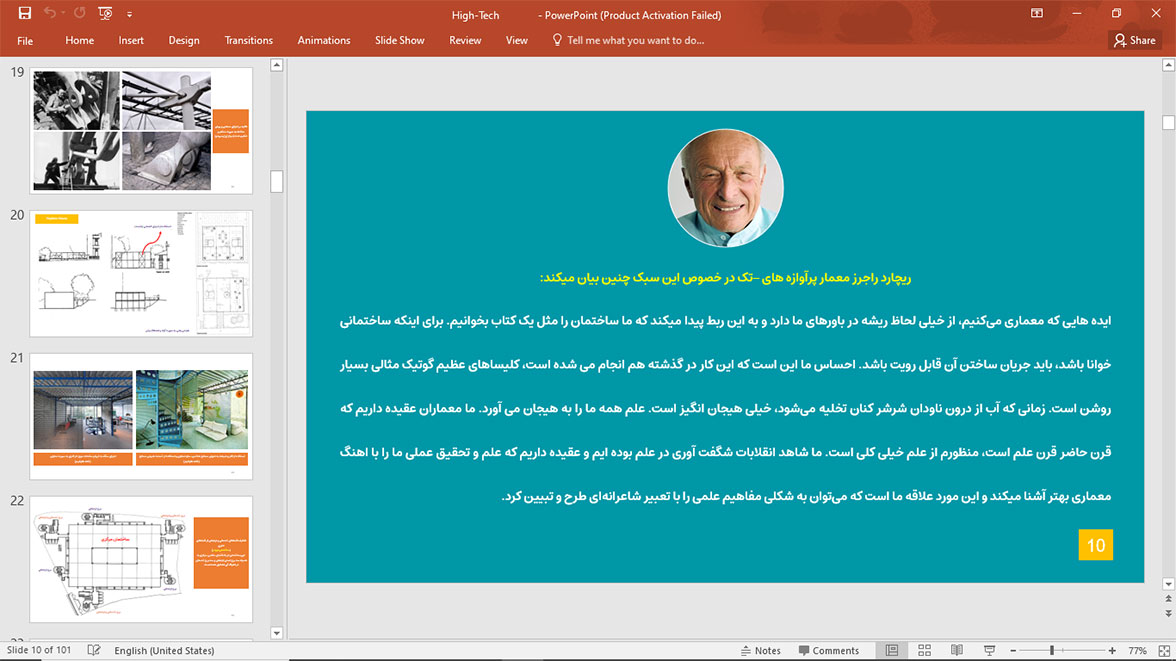The height and width of the screenshot is (661, 1176).
Task: Select slide 22 thumbnail with site plan
Action: click(x=141, y=559)
